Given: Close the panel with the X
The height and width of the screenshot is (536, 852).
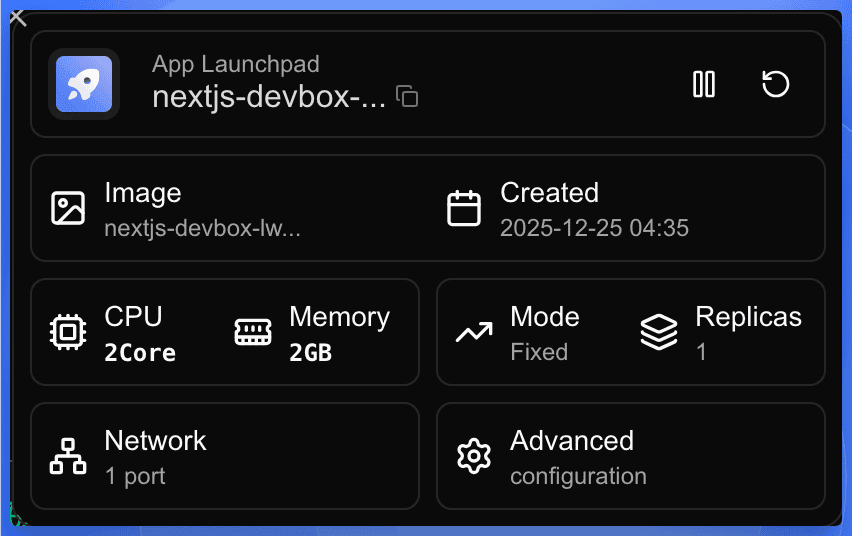Looking at the screenshot, I should pyautogui.click(x=17, y=17).
